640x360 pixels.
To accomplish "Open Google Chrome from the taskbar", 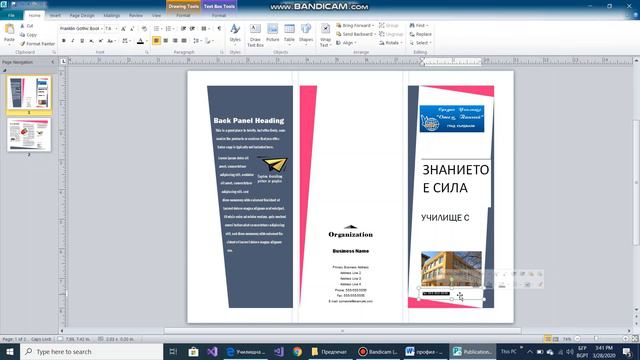I will pyautogui.click(x=297, y=351).
